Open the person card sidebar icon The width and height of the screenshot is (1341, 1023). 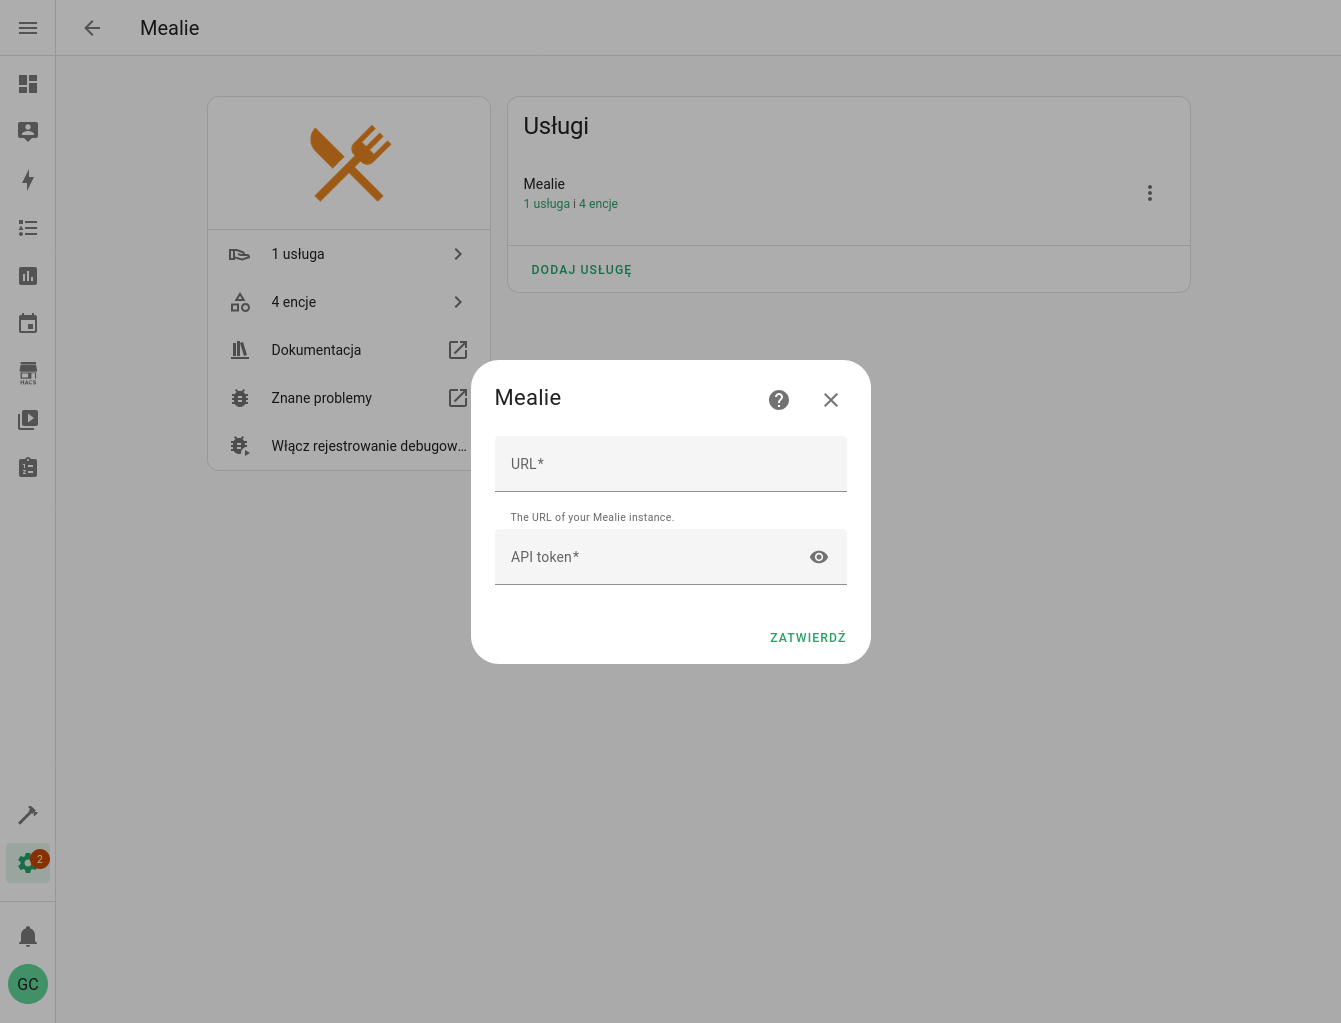(x=28, y=132)
